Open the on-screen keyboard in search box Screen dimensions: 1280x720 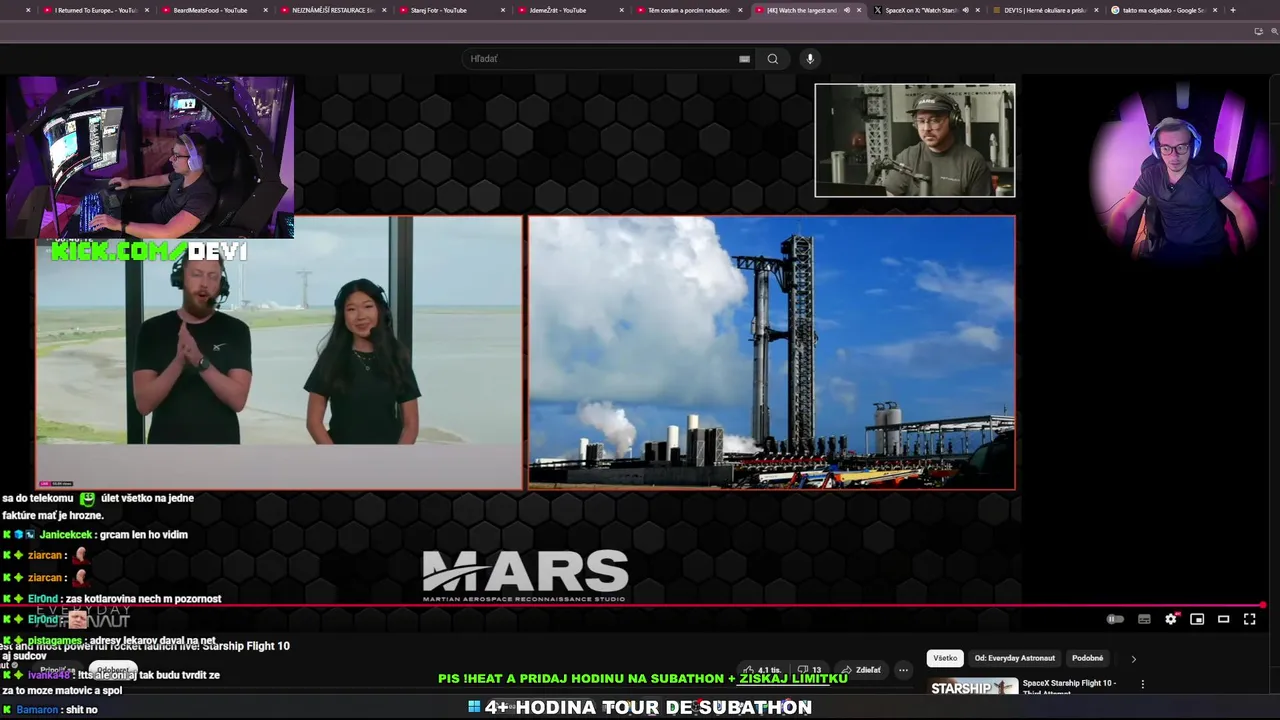[x=744, y=59]
